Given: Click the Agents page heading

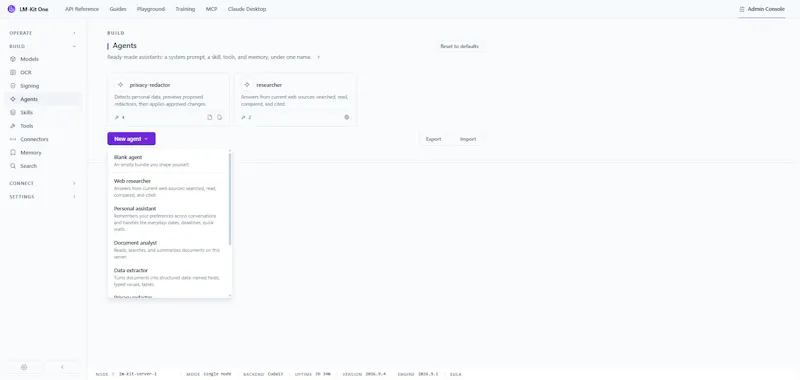Looking at the screenshot, I should pos(124,46).
